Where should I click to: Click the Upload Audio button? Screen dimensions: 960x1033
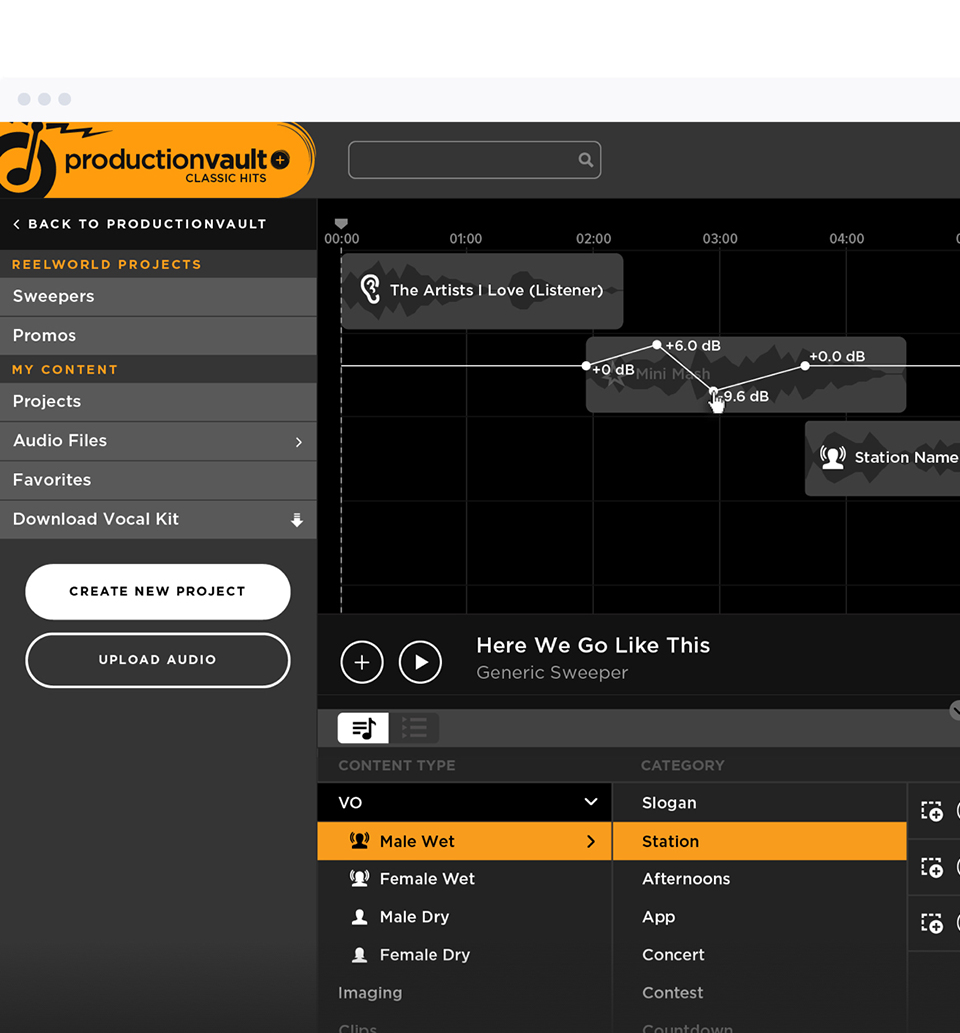[x=158, y=660]
